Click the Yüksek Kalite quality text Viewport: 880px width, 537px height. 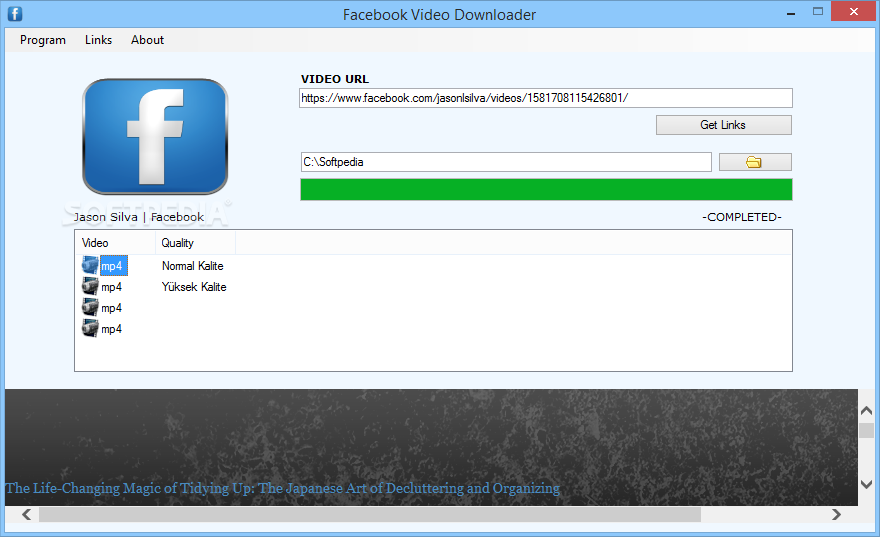click(x=194, y=287)
